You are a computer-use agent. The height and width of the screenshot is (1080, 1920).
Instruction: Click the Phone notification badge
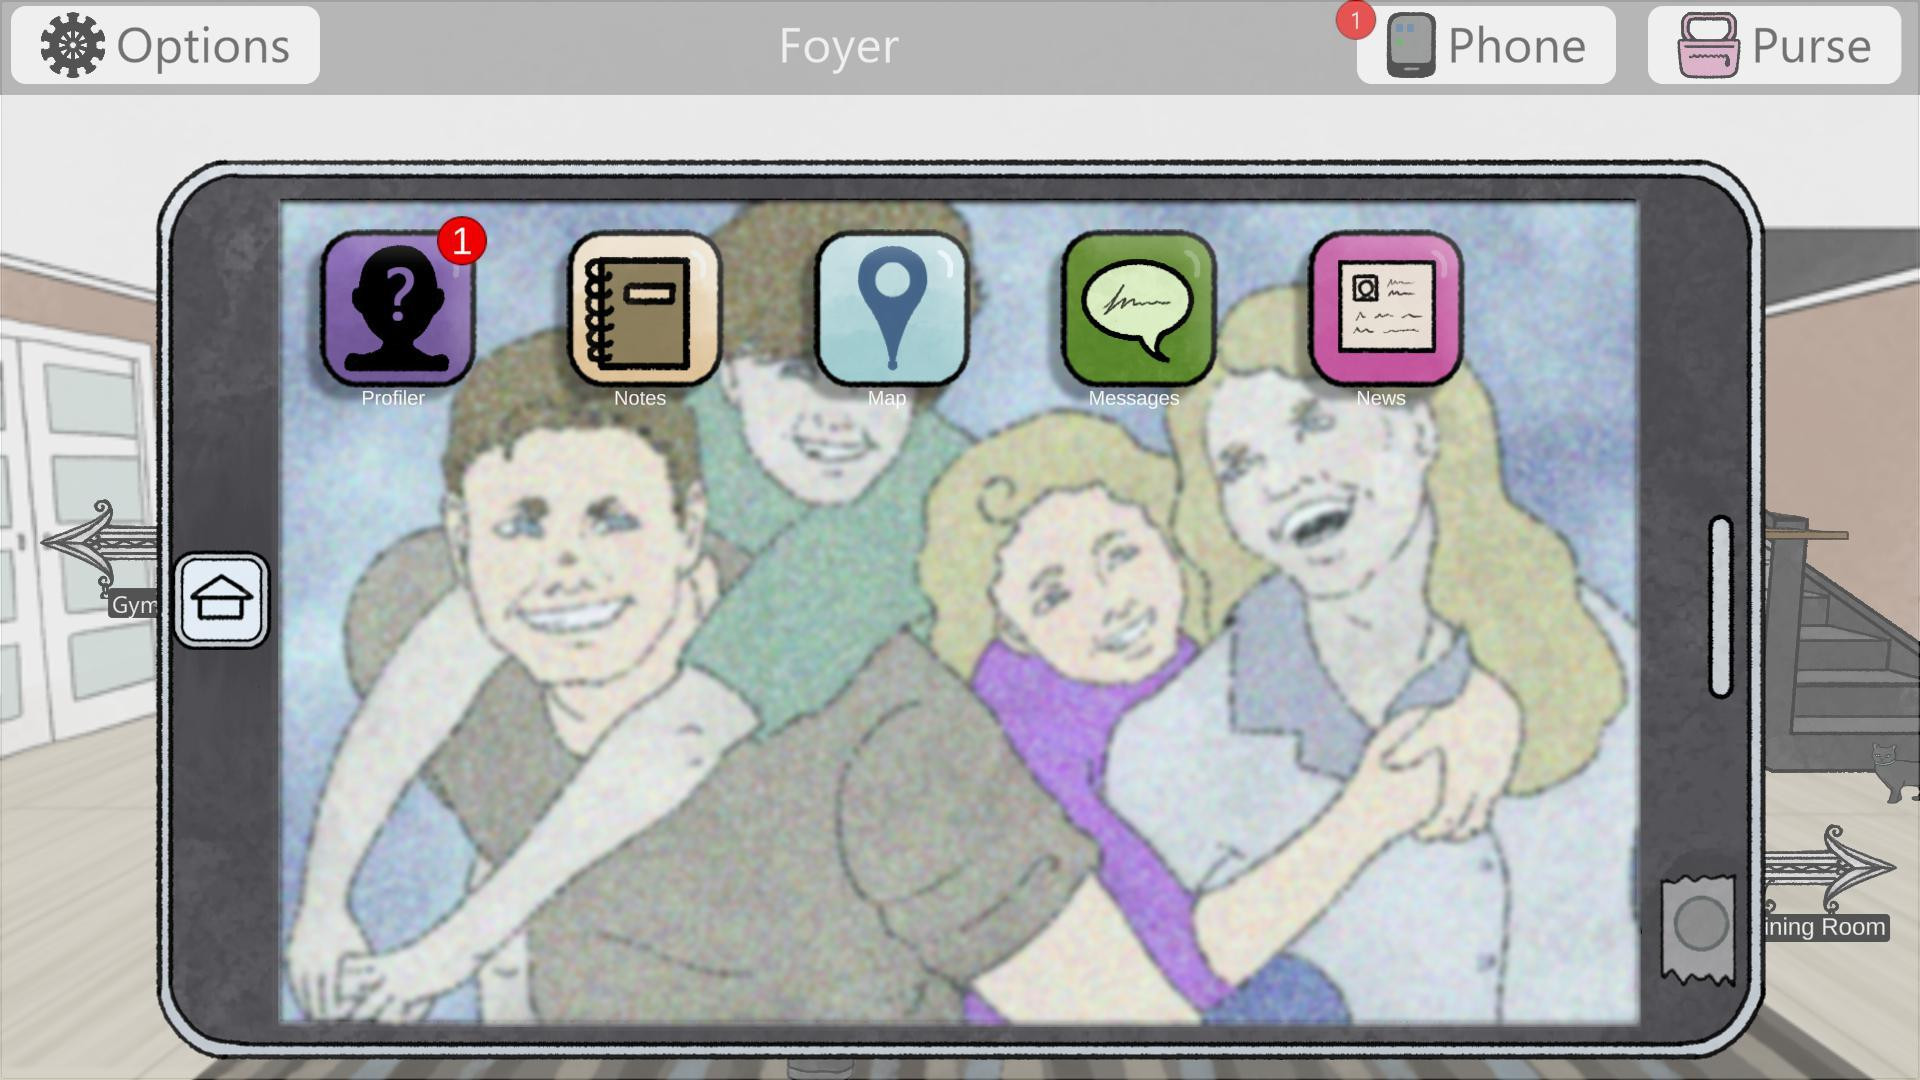pos(1355,21)
